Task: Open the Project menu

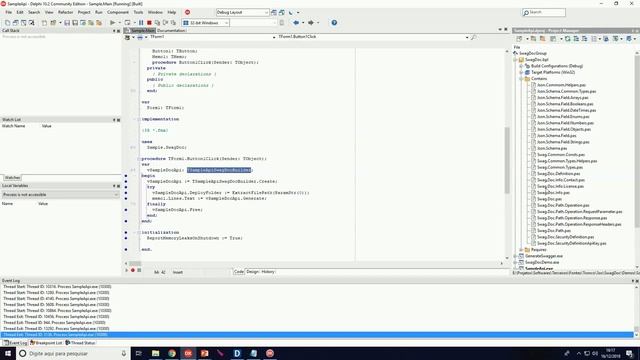Action: coord(84,12)
